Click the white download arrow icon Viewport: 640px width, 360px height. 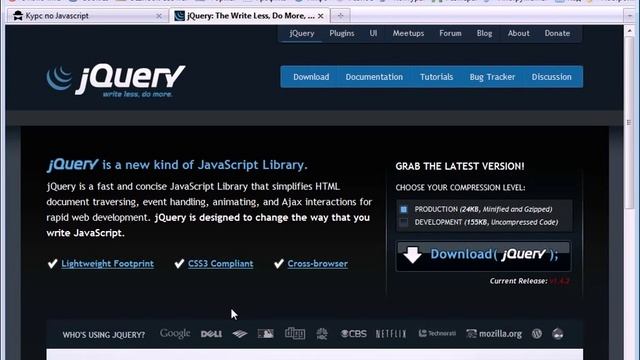pos(413,255)
